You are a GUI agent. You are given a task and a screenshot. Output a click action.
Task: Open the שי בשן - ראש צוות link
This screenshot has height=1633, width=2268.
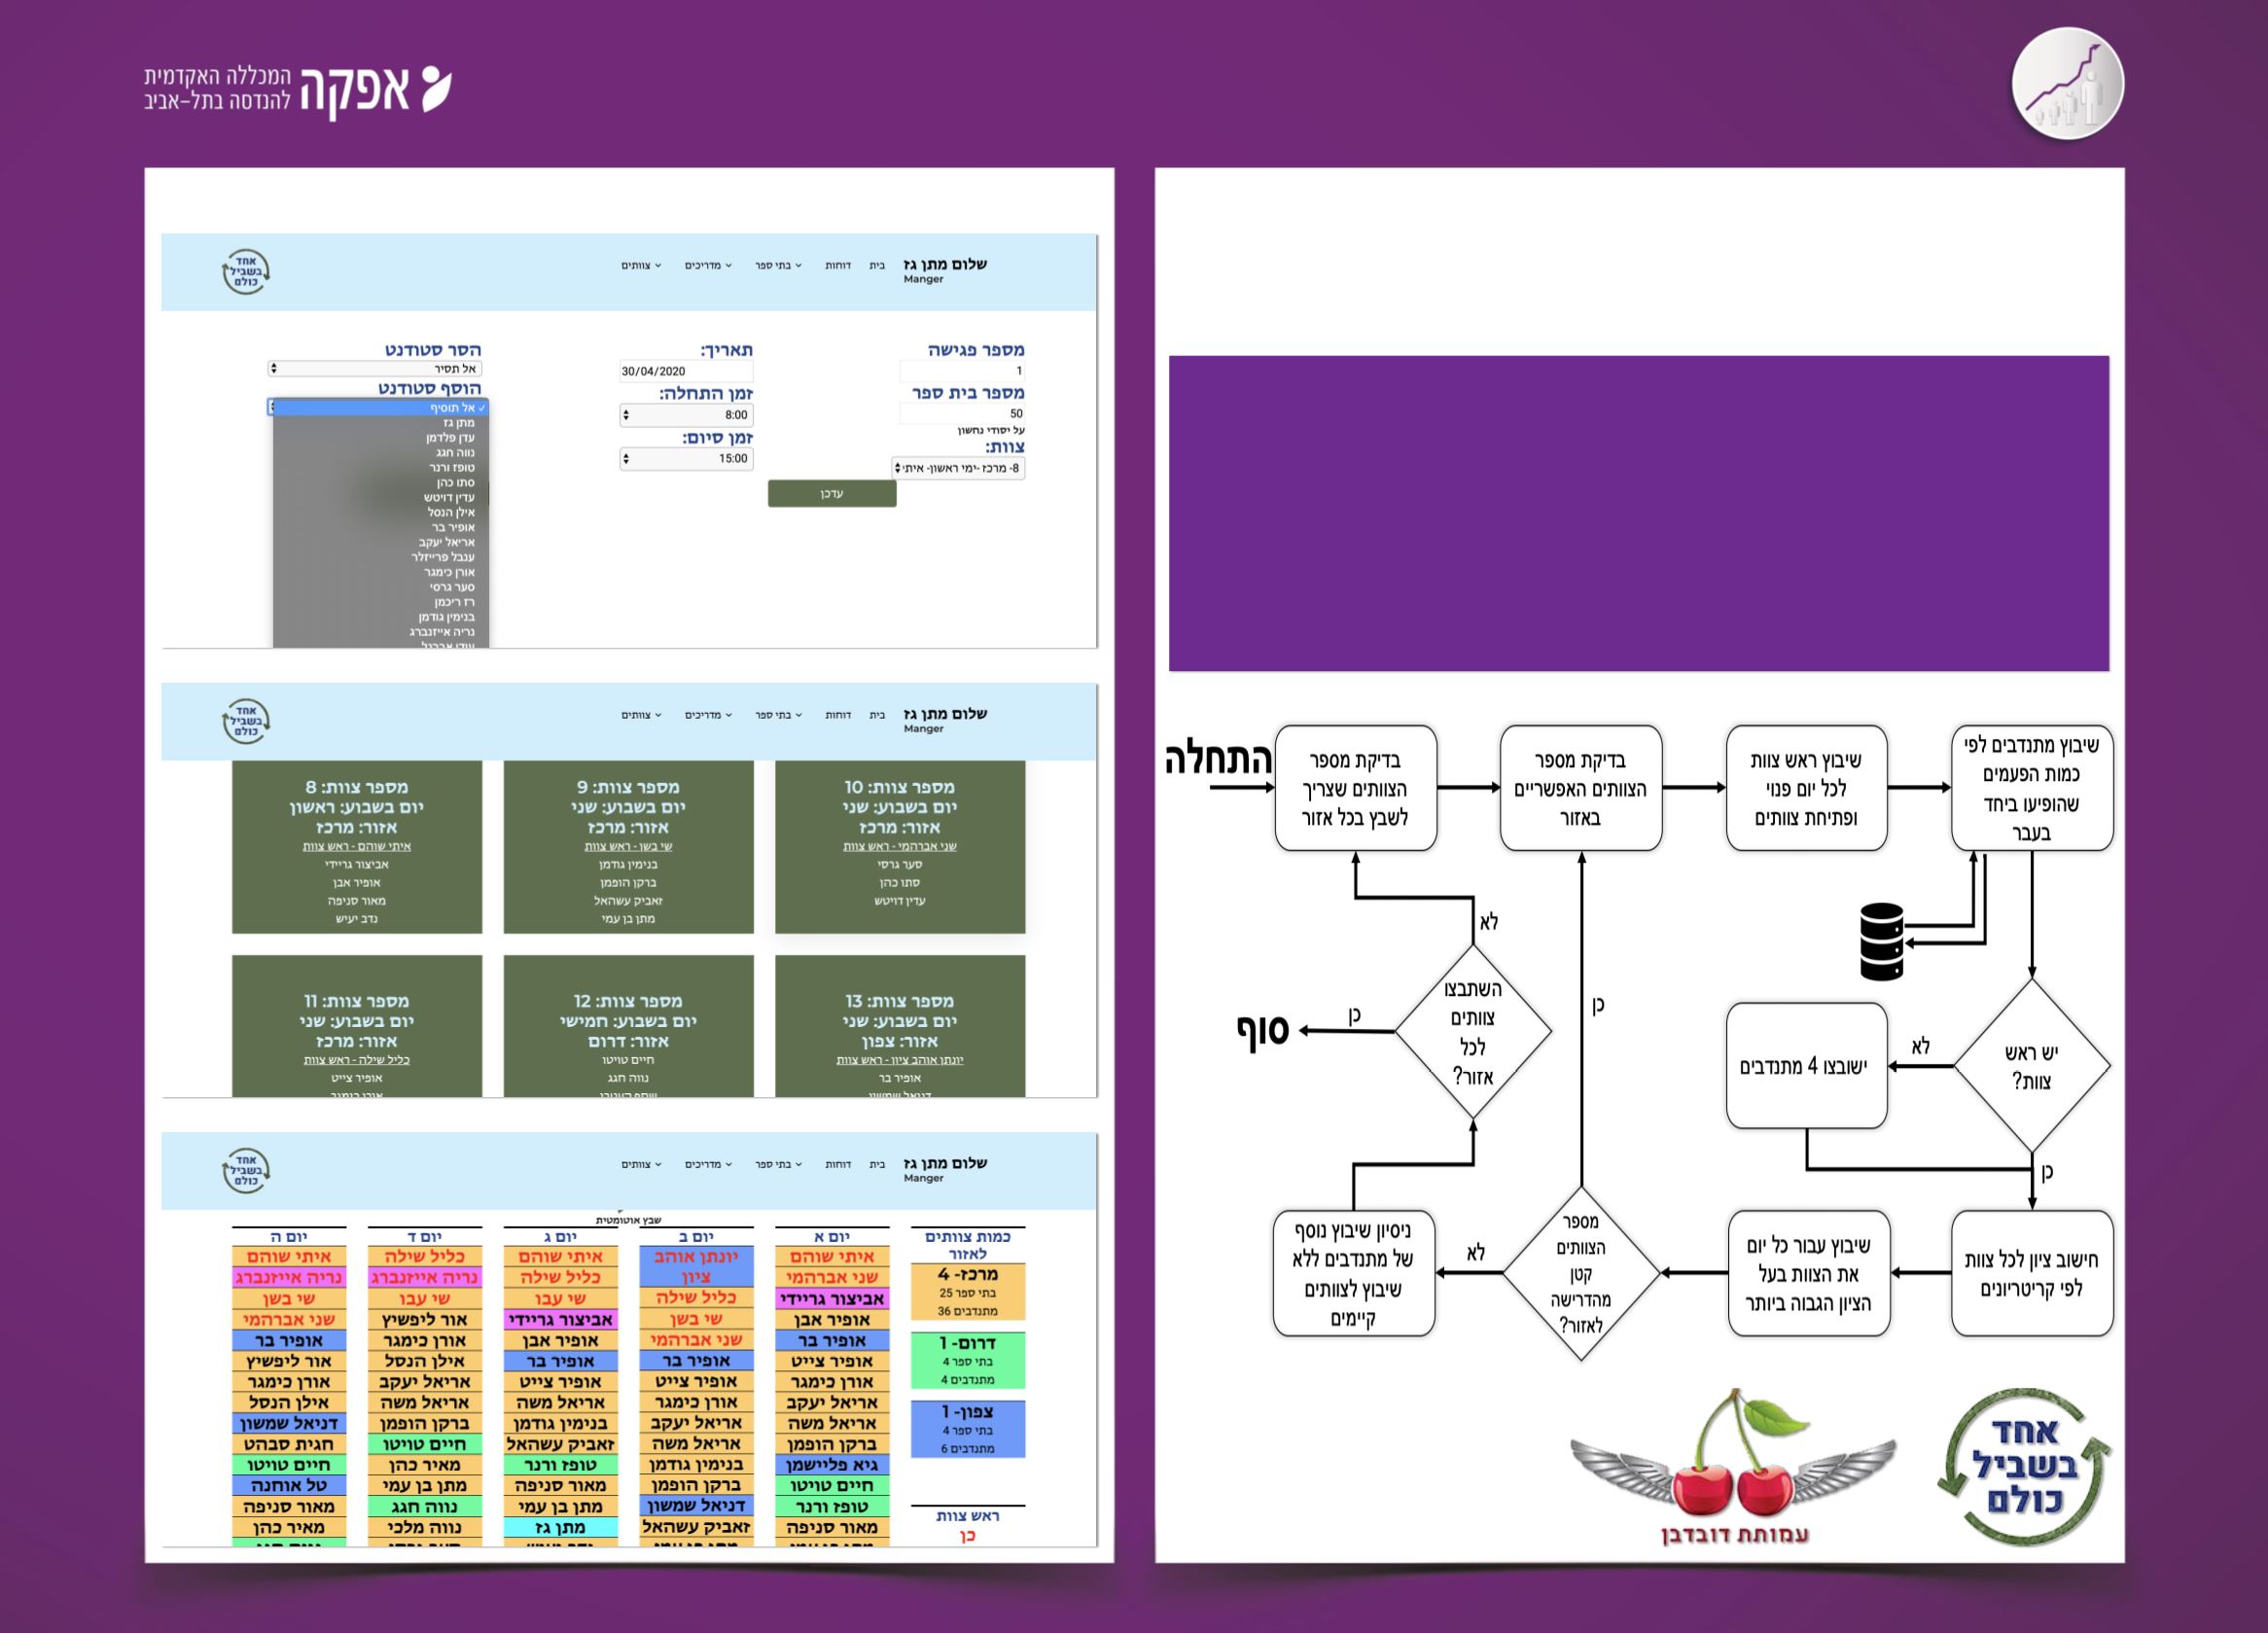click(x=628, y=847)
